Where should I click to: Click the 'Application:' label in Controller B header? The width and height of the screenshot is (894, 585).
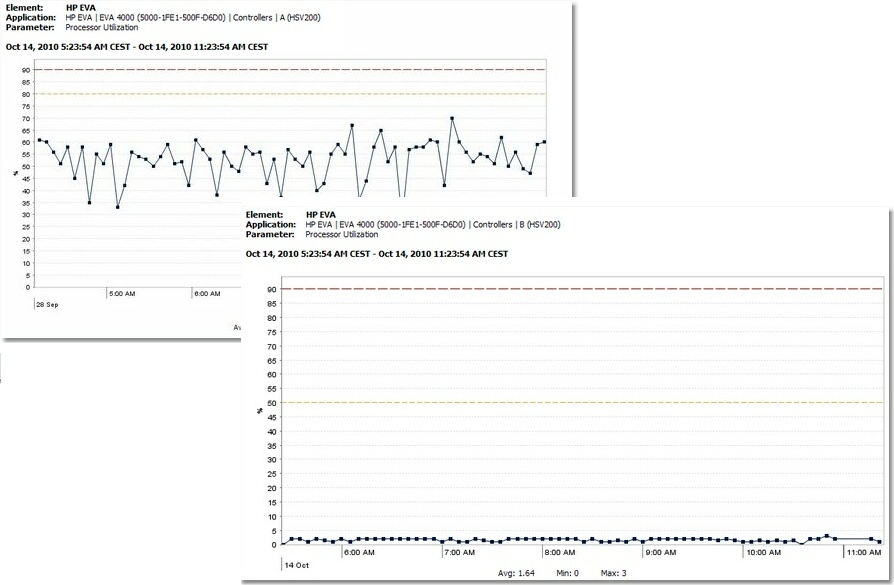(270, 225)
